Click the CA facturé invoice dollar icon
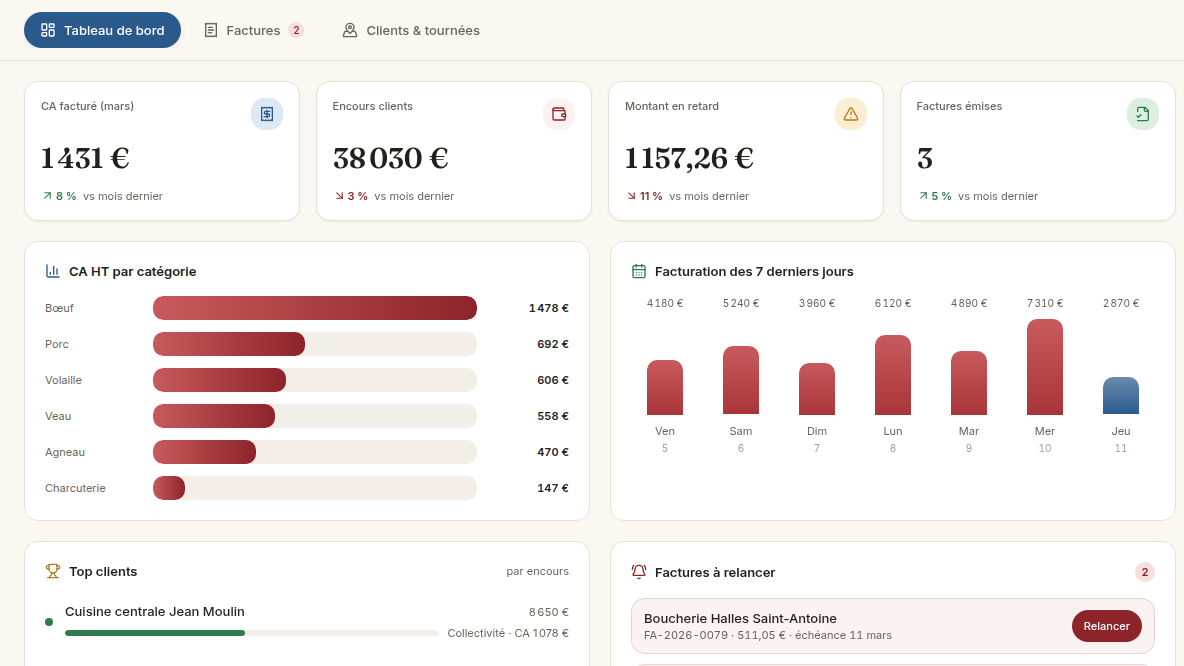Image resolution: width=1184 pixels, height=666 pixels. [x=267, y=114]
